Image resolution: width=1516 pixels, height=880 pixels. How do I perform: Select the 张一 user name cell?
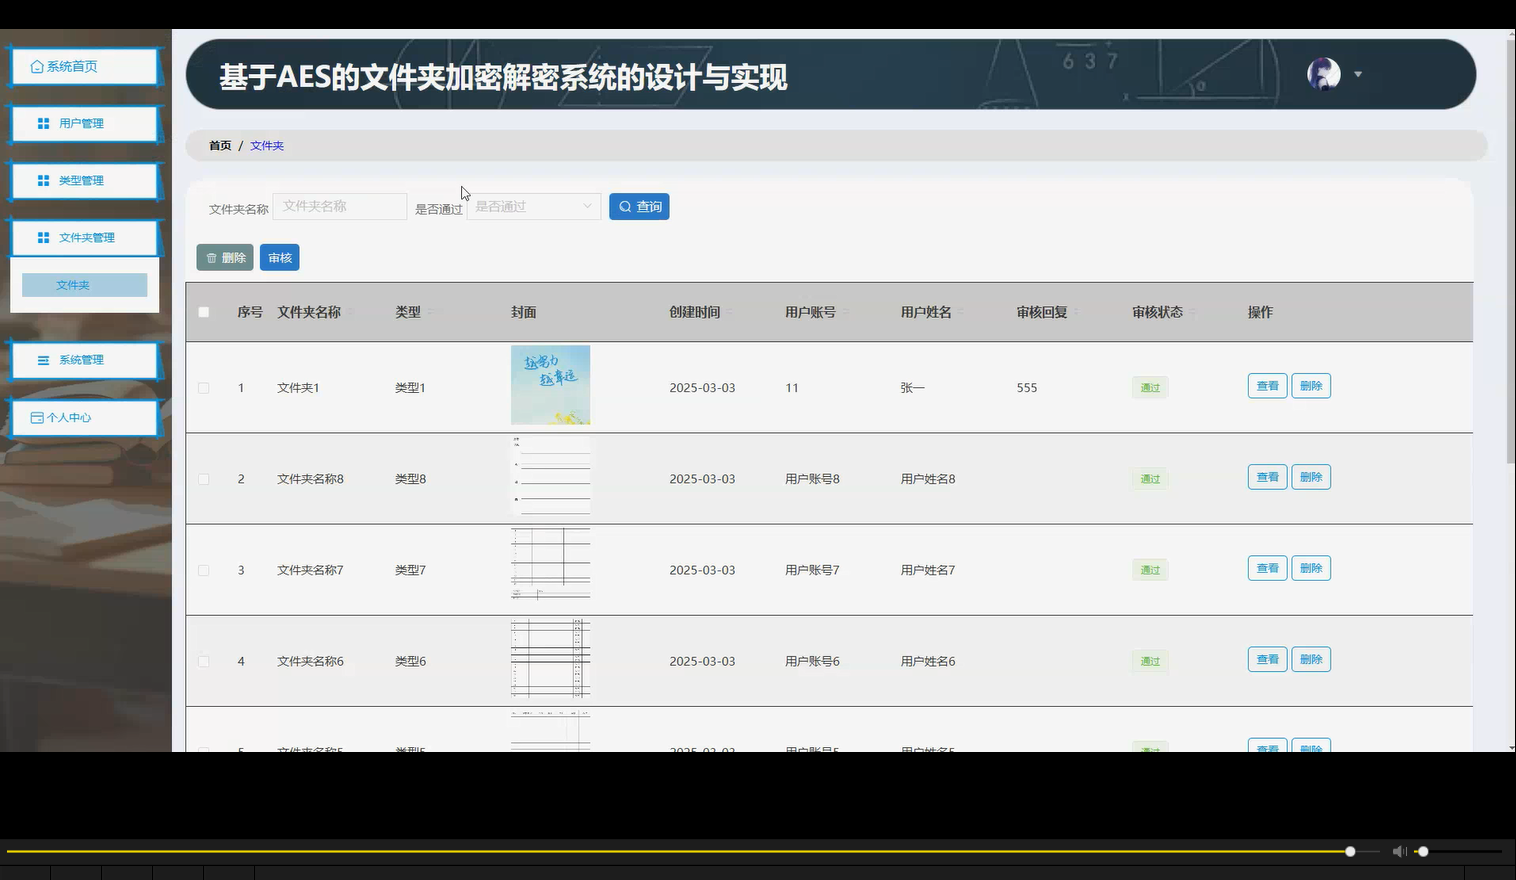913,388
